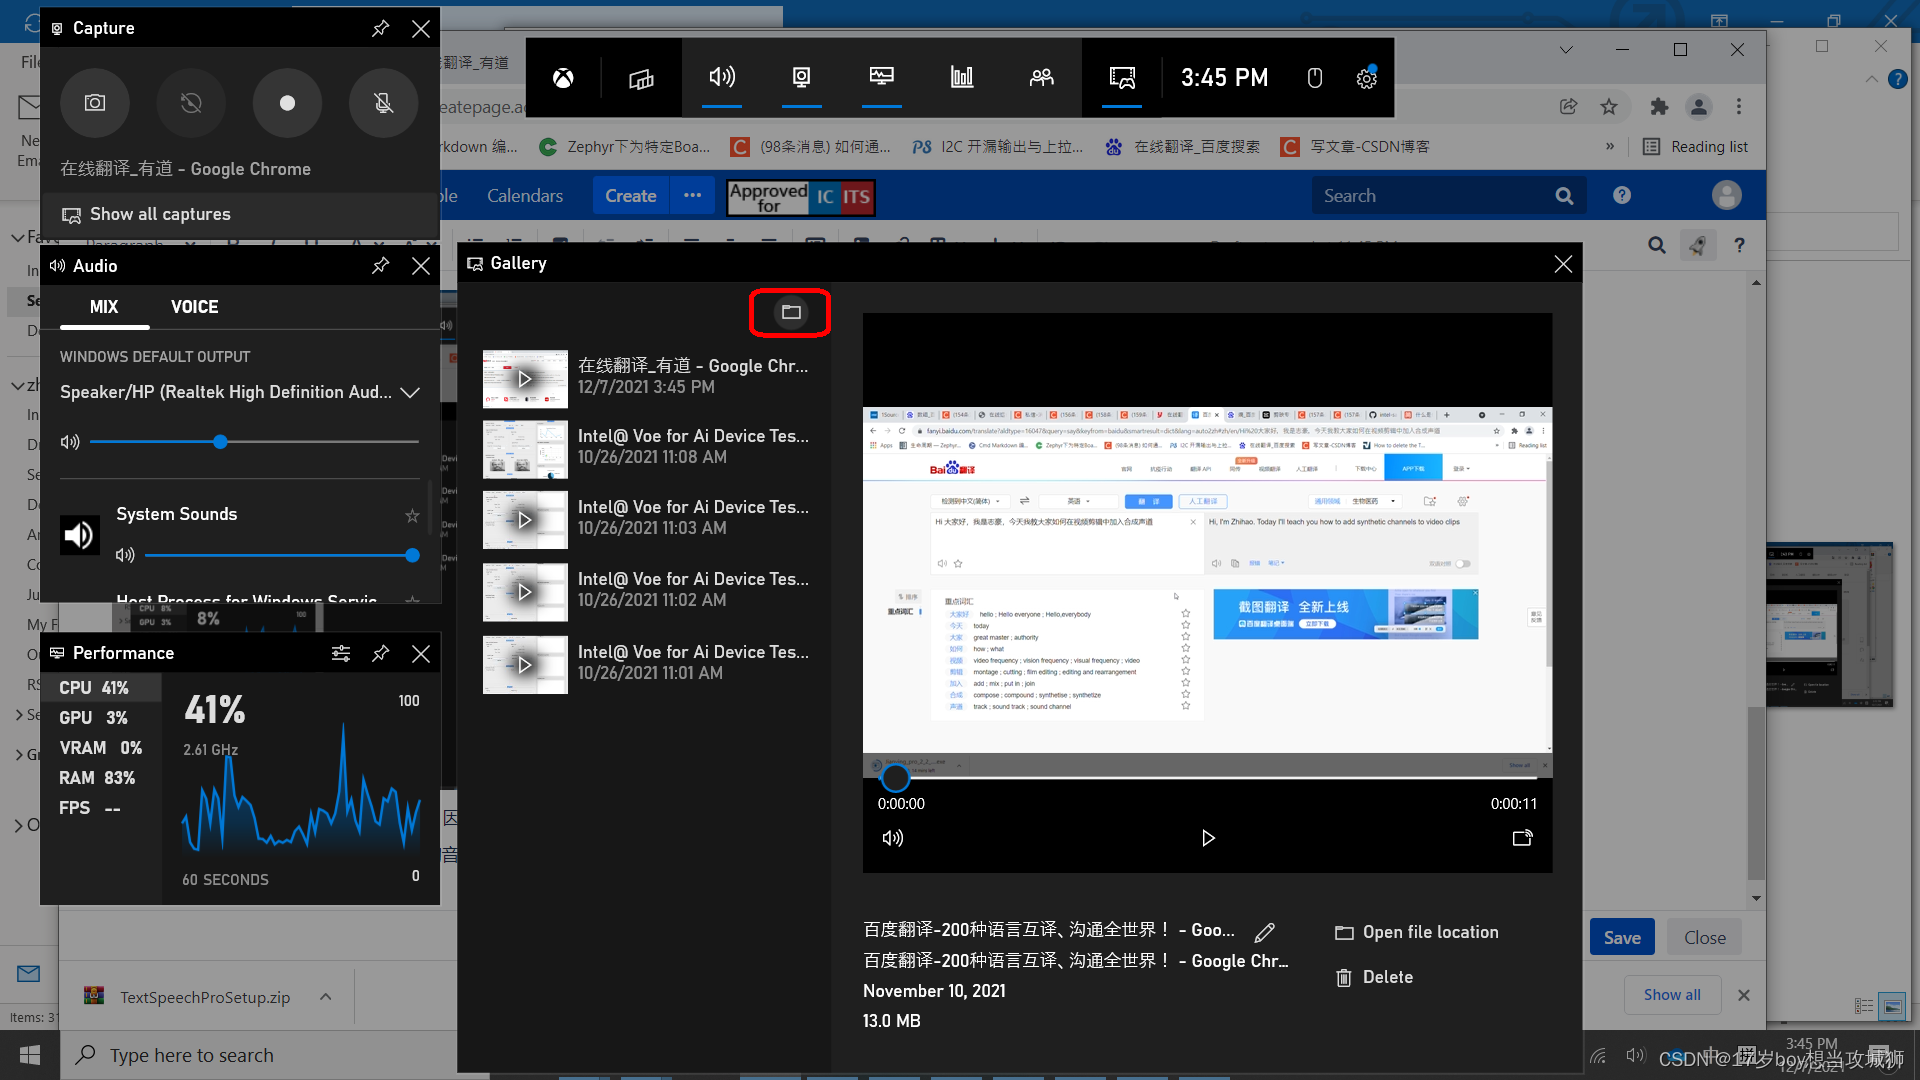
Task: Pin the Audio widget
Action: (x=380, y=266)
